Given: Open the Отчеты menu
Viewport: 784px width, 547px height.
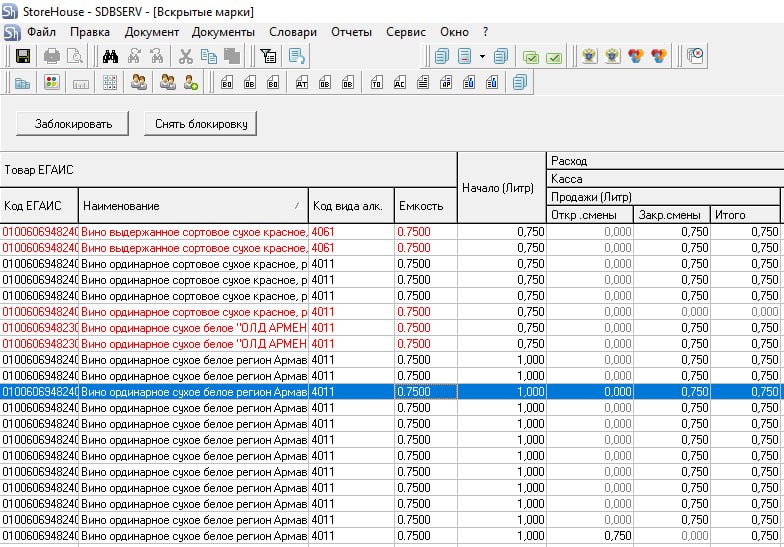Looking at the screenshot, I should tap(351, 32).
